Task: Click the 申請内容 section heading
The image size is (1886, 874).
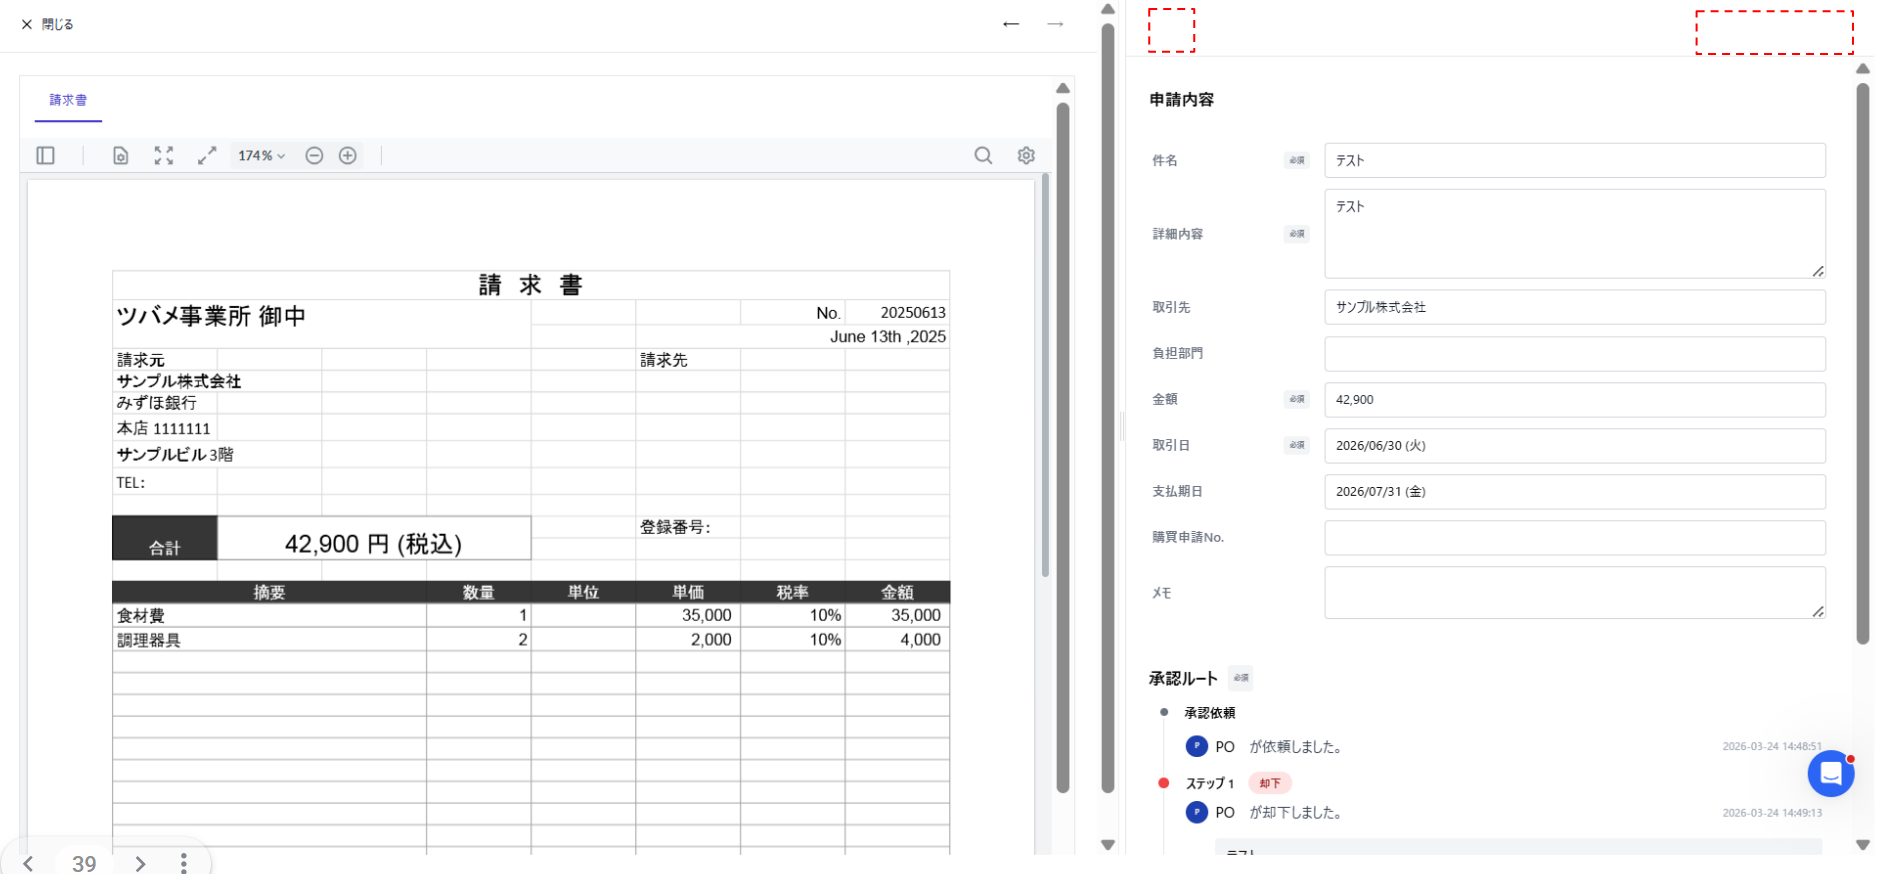Action: 1181,99
